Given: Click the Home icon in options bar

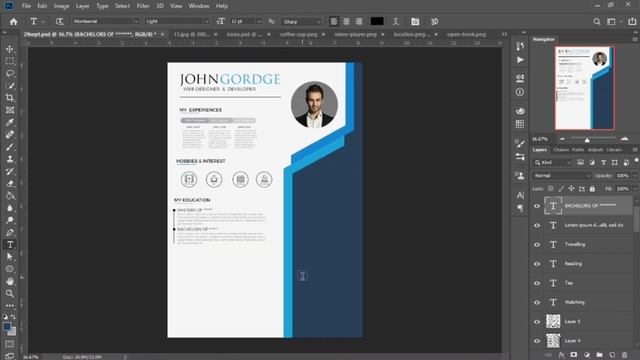Looking at the screenshot, I should (13, 22).
